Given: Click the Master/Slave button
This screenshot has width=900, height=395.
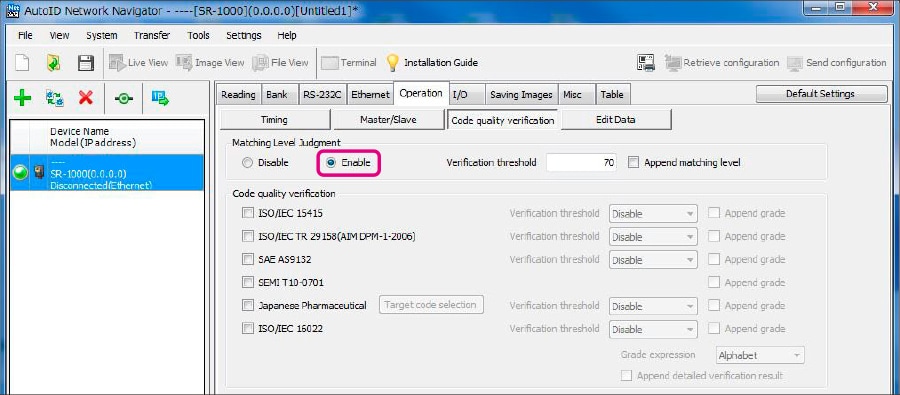Looking at the screenshot, I should (388, 120).
